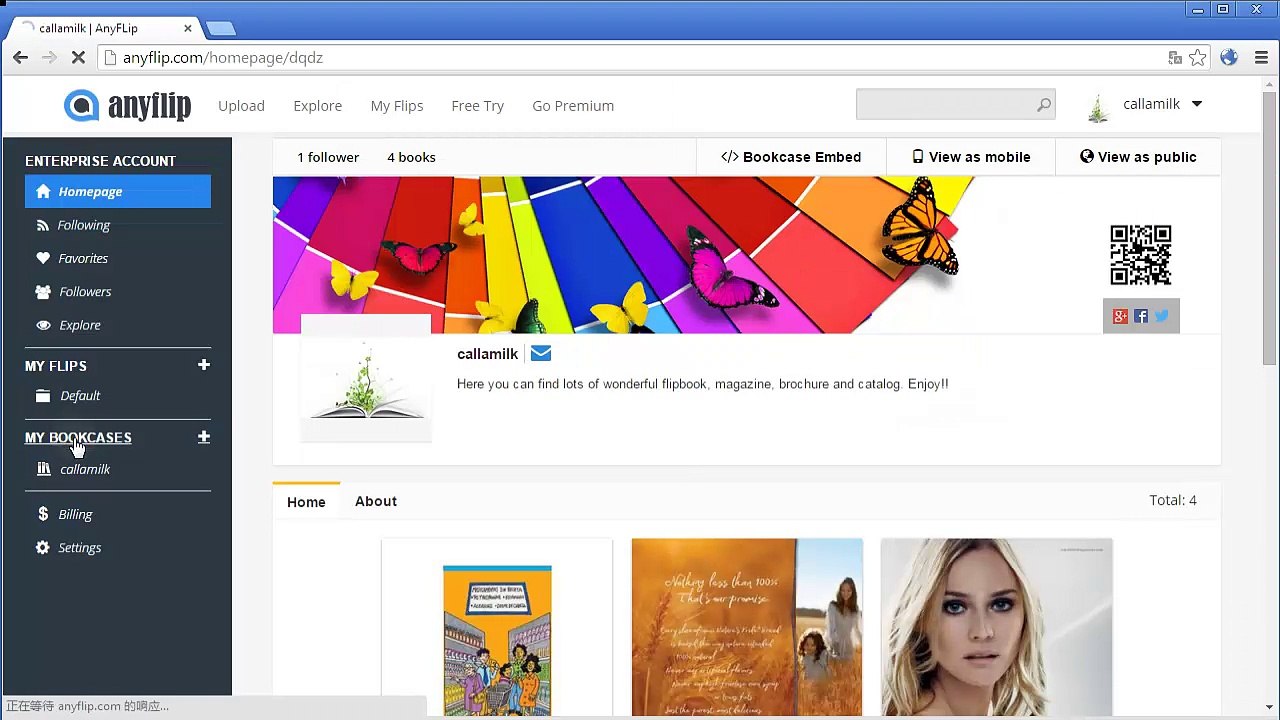Click the callamilk bookcase icon
The width and height of the screenshot is (1280, 720).
(x=43, y=468)
